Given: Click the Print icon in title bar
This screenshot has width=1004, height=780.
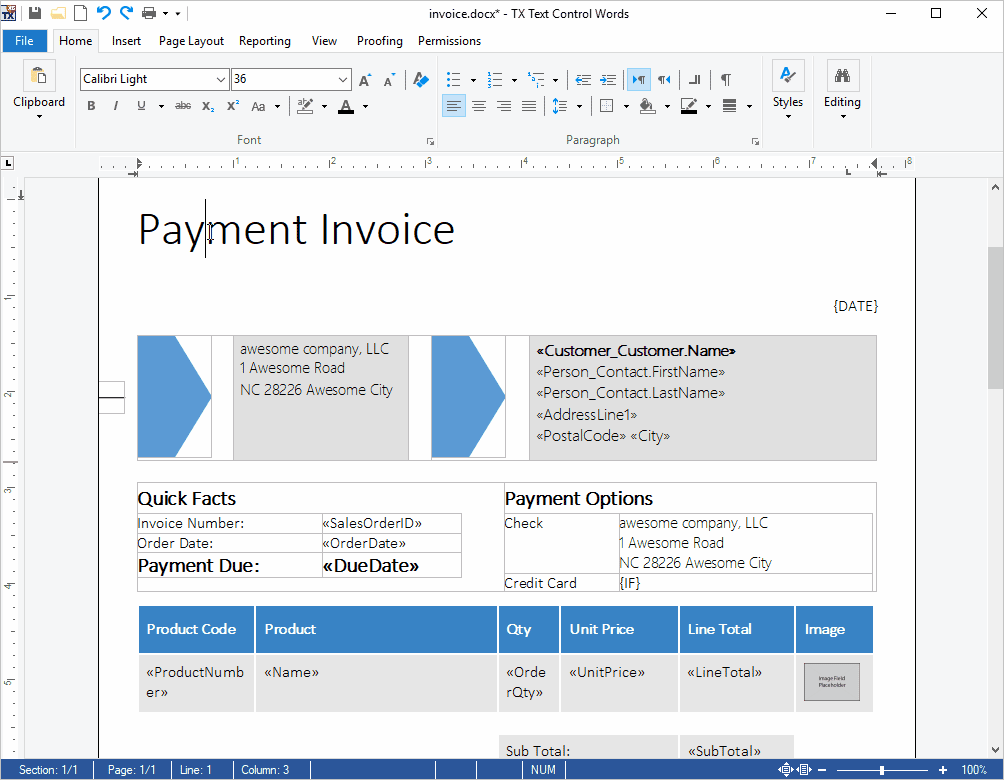Looking at the screenshot, I should pos(149,13).
